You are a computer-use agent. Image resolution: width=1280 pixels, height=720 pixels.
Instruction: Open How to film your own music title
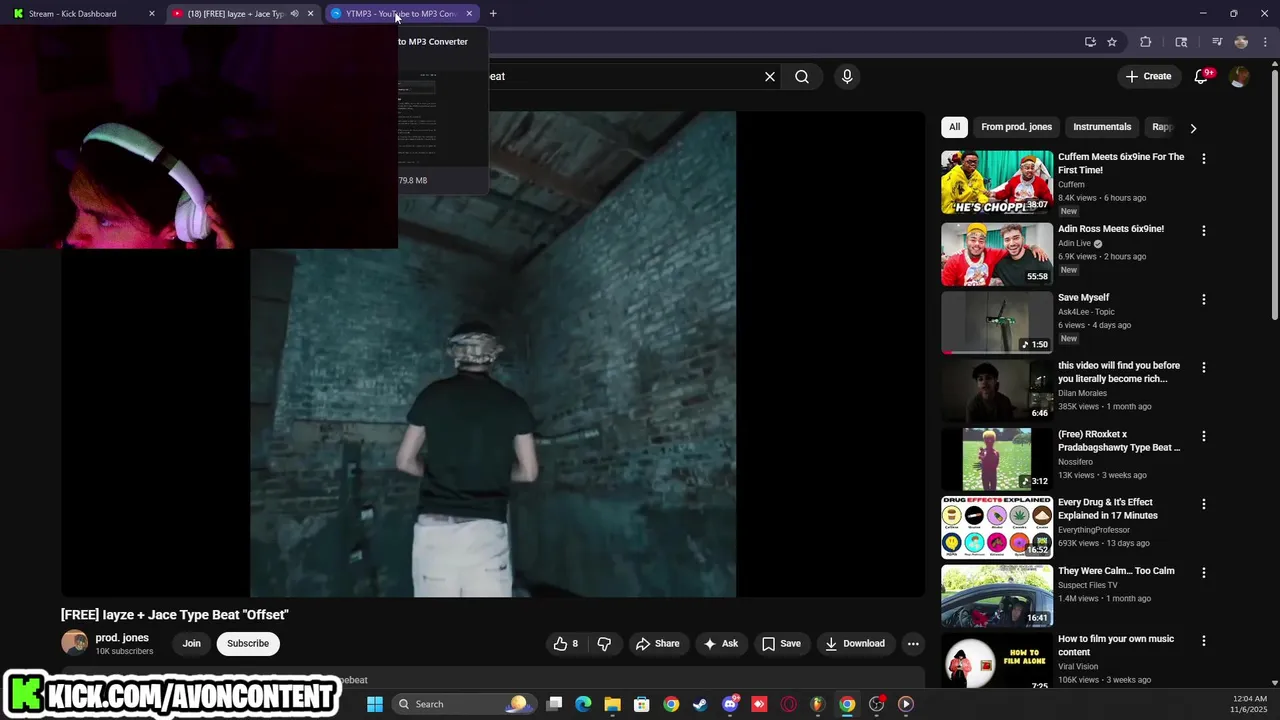pyautogui.click(x=1116, y=645)
